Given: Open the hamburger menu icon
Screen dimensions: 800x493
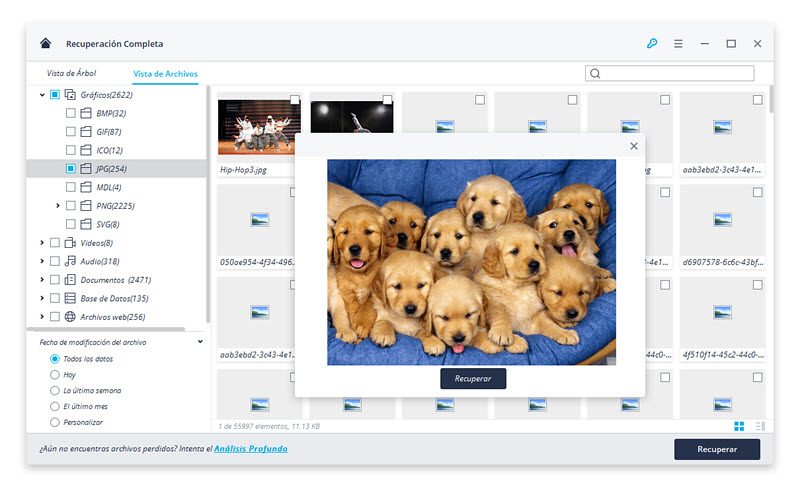Looking at the screenshot, I should point(678,44).
